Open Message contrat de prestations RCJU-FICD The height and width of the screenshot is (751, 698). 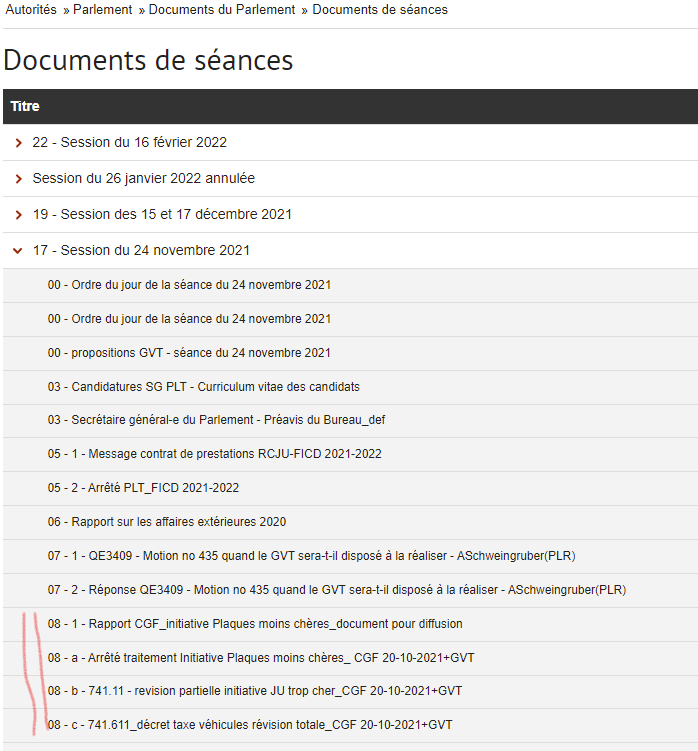[214, 454]
